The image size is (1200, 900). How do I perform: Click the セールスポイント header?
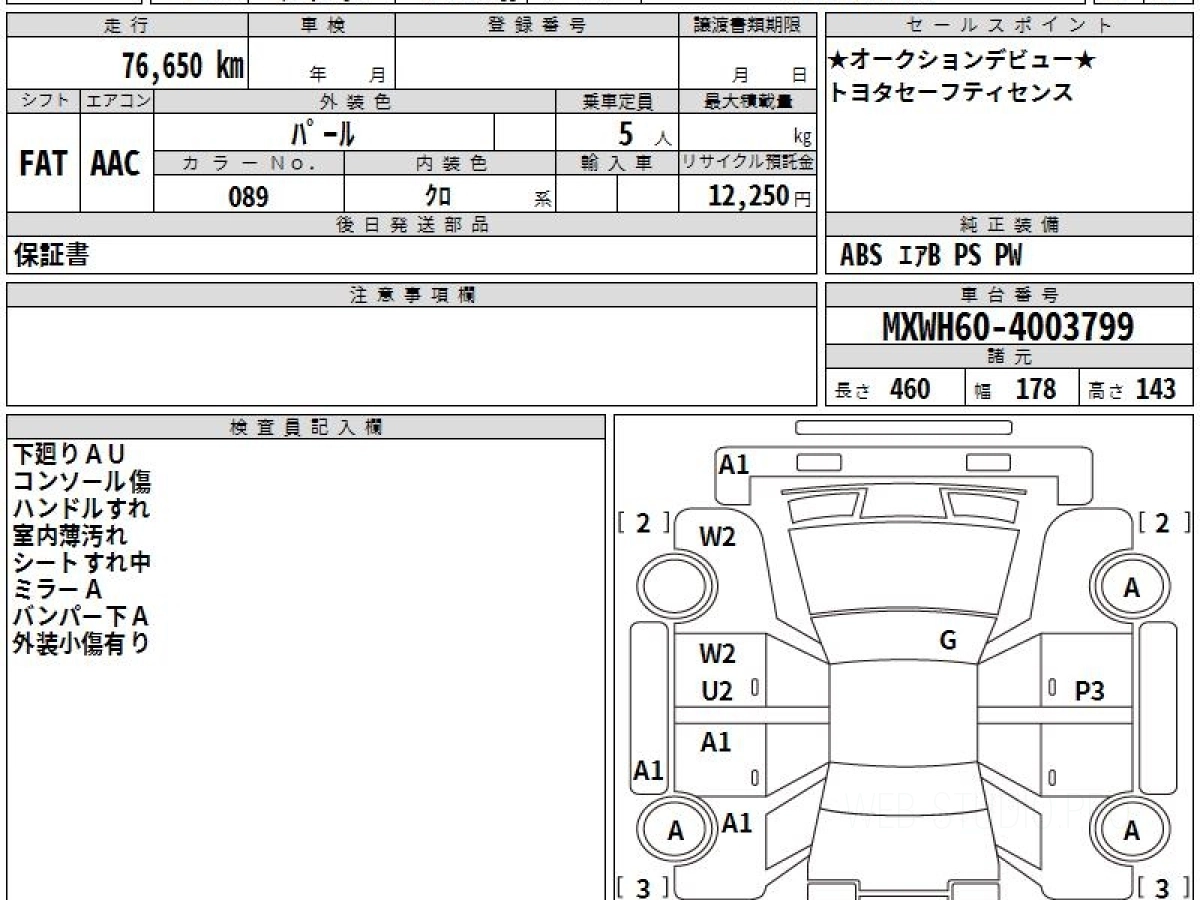1010,26
